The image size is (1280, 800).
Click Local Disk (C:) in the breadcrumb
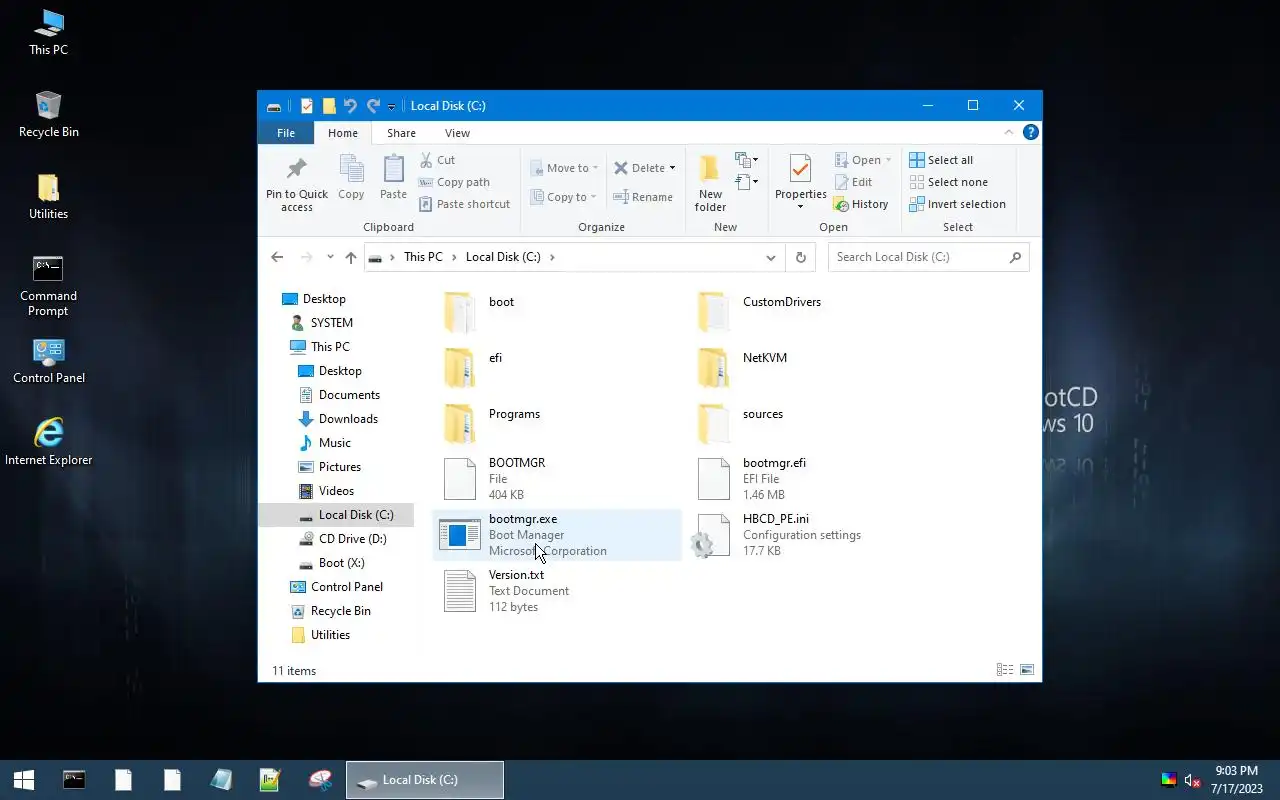click(503, 257)
